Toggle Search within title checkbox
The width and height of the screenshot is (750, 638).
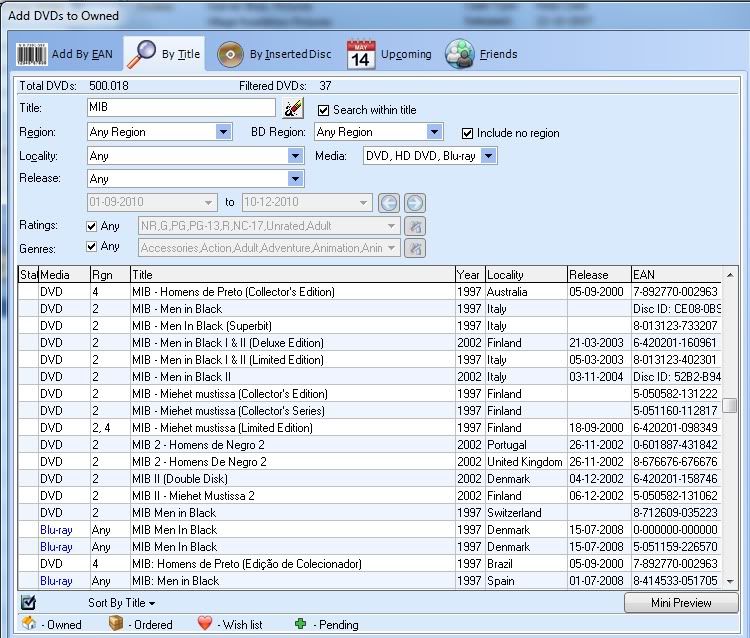(323, 110)
